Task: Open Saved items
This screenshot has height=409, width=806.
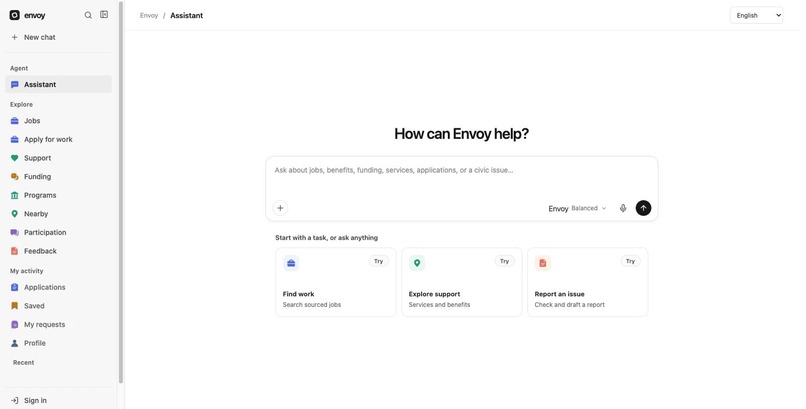Action: click(59, 306)
